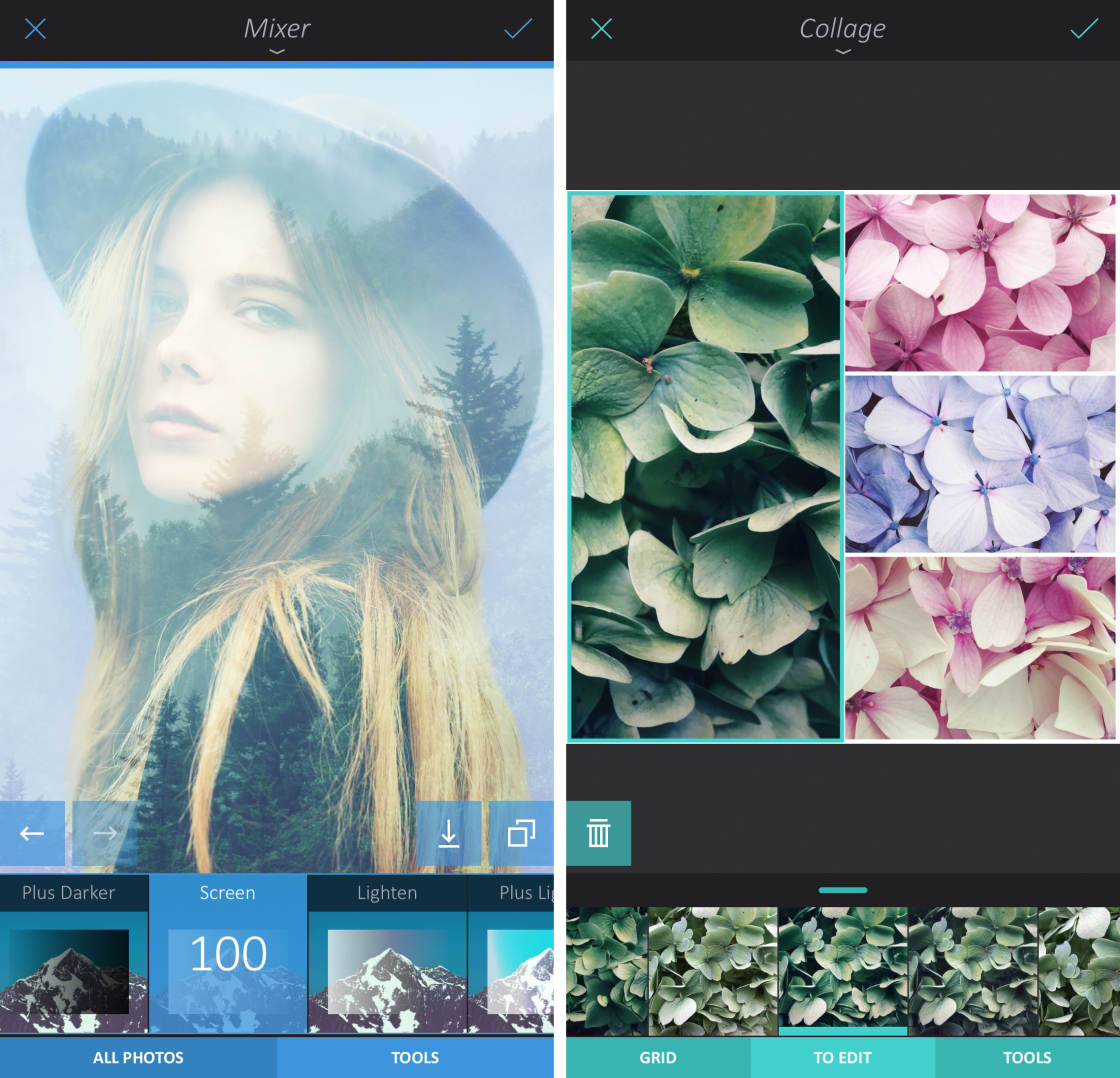
Task: Open the Collage title dropdown chevron
Action: point(842,48)
